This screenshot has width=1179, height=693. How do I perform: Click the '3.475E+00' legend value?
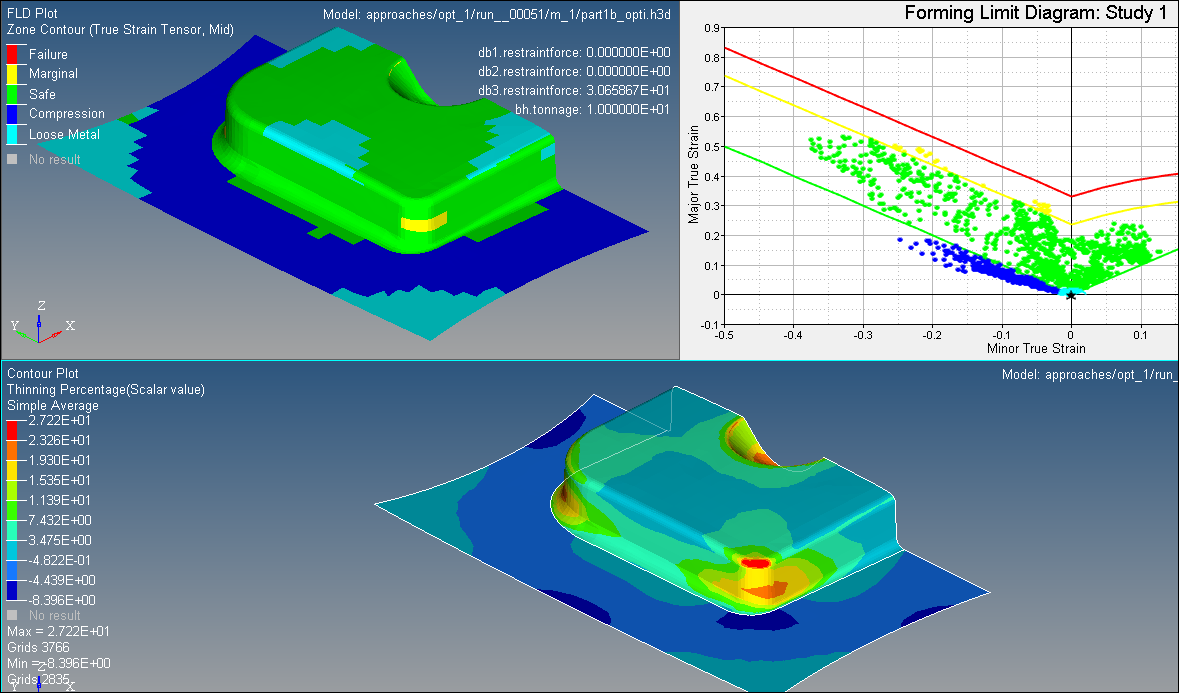[60, 540]
